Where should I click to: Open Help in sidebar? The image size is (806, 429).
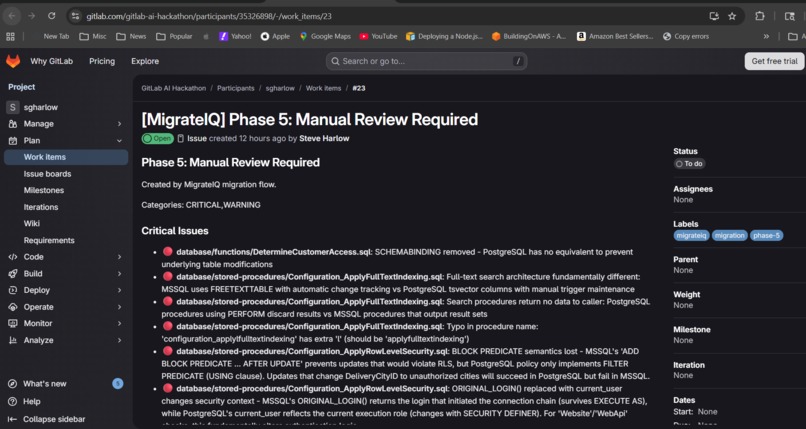tap(31, 401)
